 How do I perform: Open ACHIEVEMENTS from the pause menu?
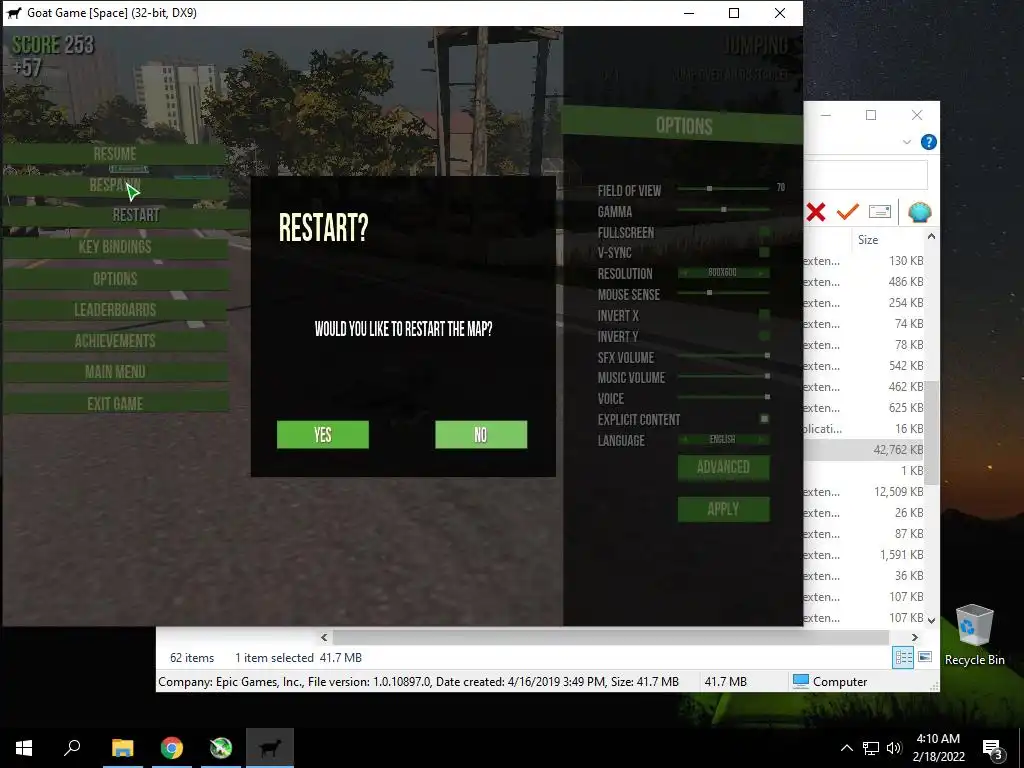click(x=115, y=341)
